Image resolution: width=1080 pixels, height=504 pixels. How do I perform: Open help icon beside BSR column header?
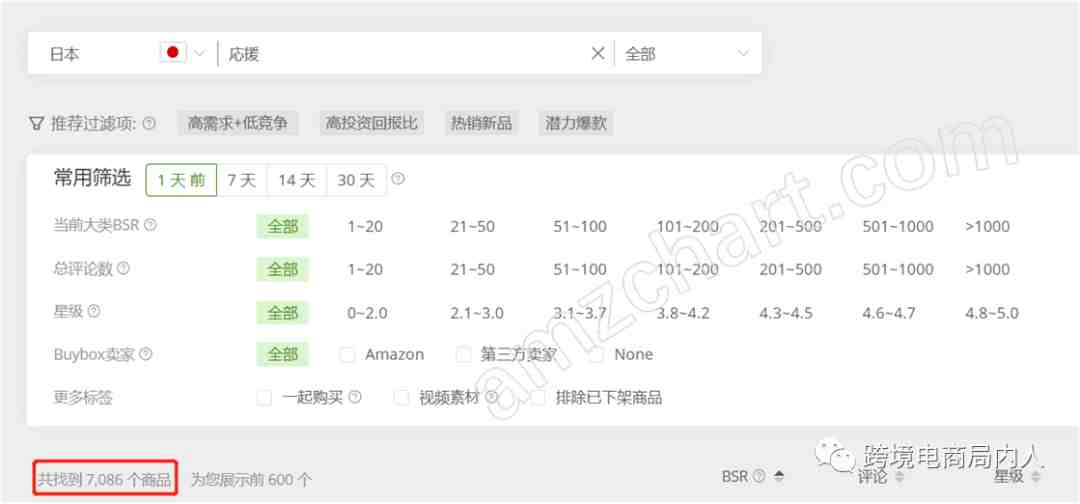point(759,476)
